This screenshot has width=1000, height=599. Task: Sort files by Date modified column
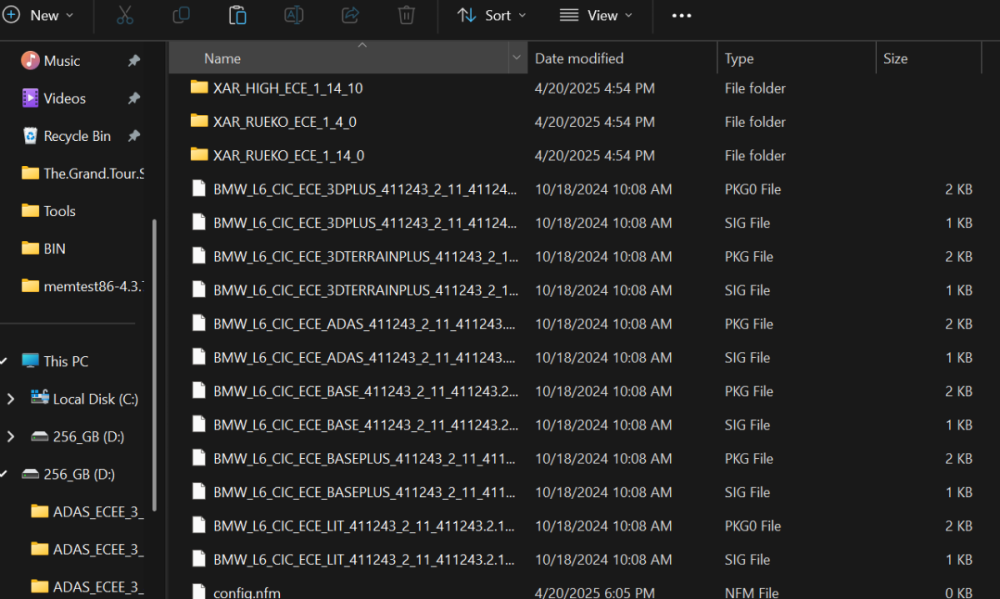click(x=579, y=59)
